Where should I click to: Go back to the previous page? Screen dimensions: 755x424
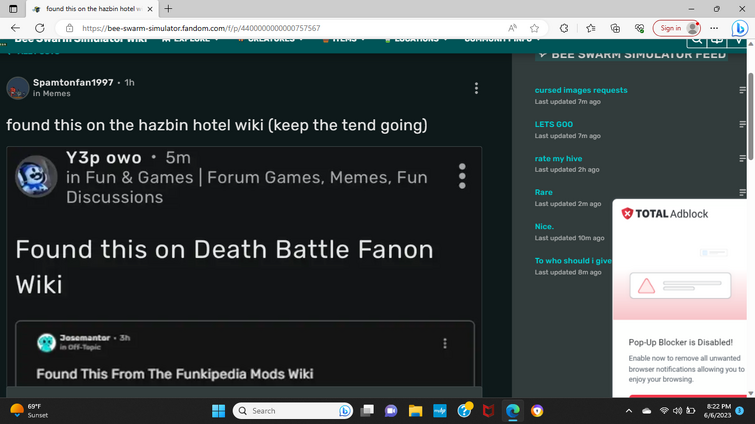[x=15, y=28]
